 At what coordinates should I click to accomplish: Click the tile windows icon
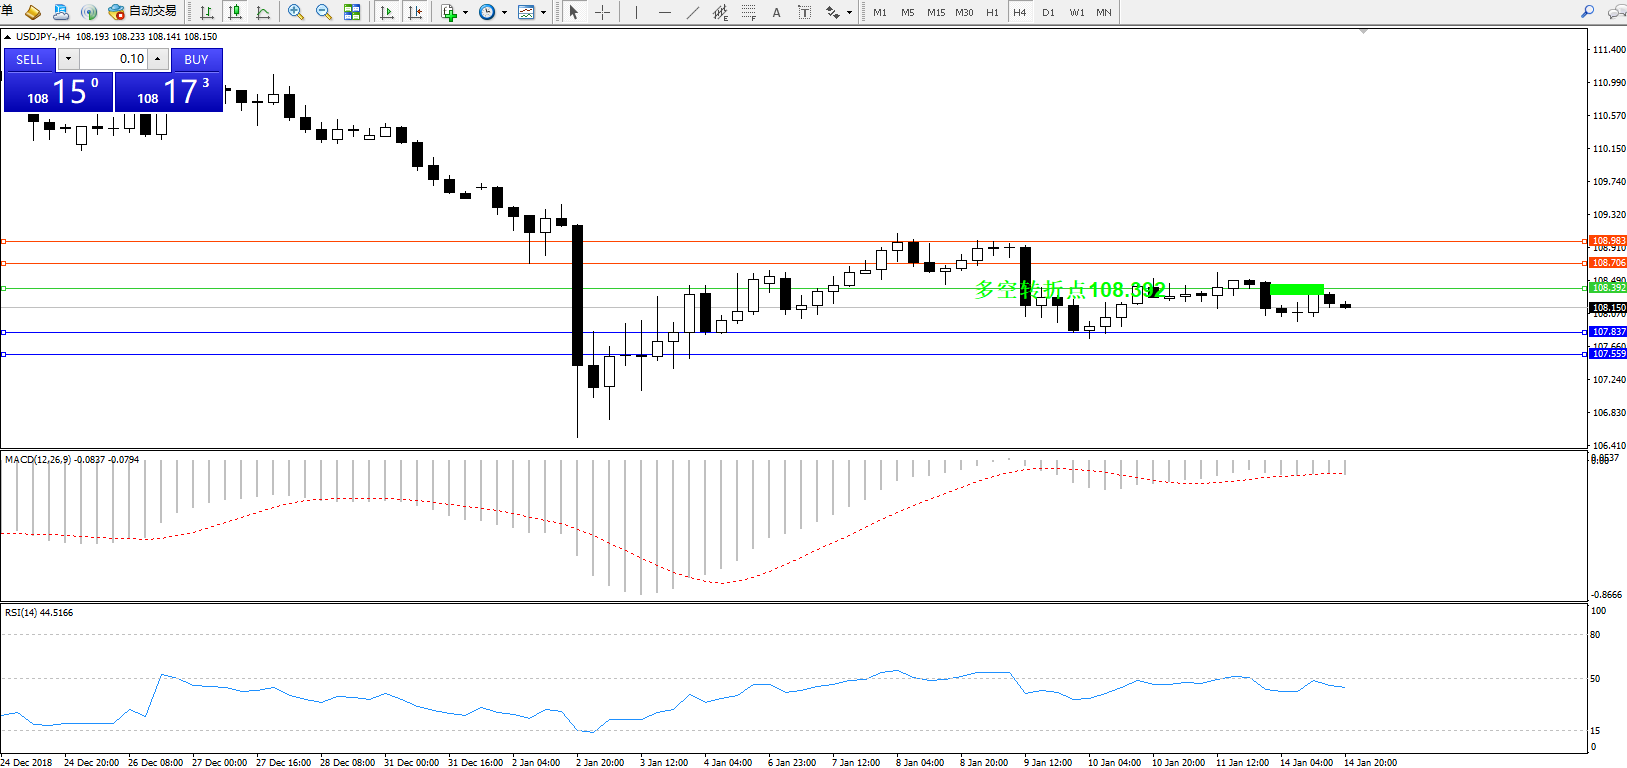tap(352, 12)
